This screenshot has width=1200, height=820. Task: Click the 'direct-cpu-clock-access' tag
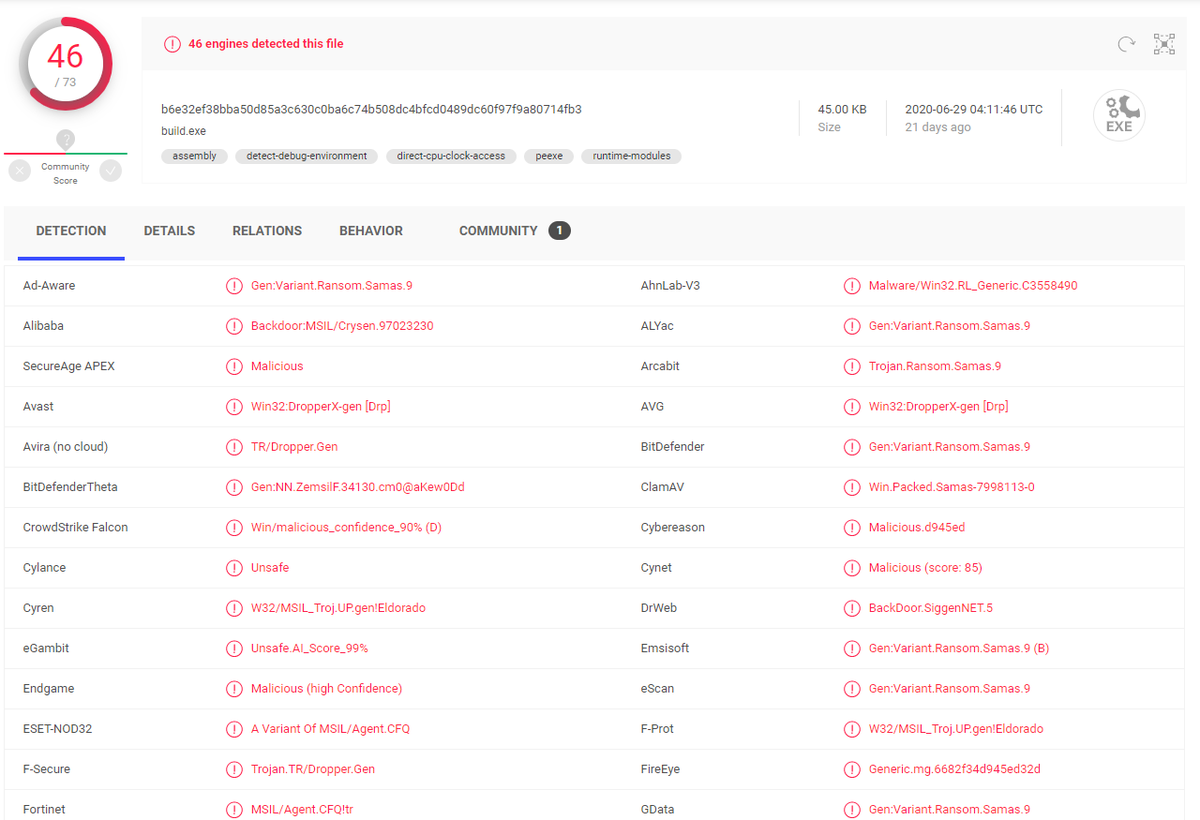pyautogui.click(x=451, y=156)
